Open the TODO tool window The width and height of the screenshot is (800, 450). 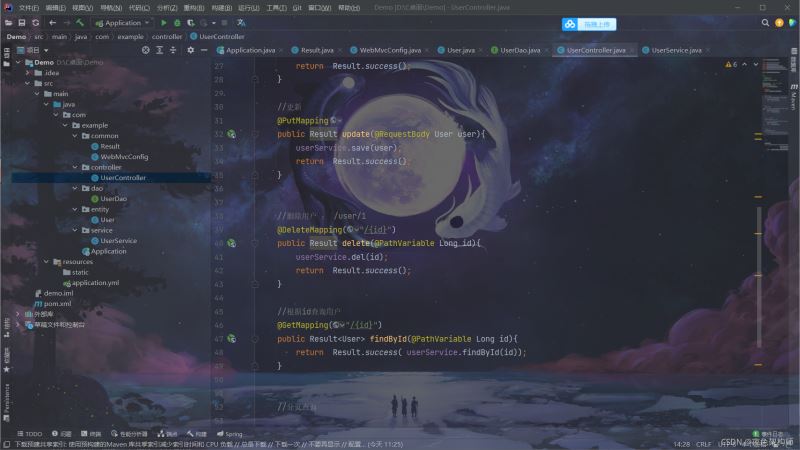pos(30,434)
